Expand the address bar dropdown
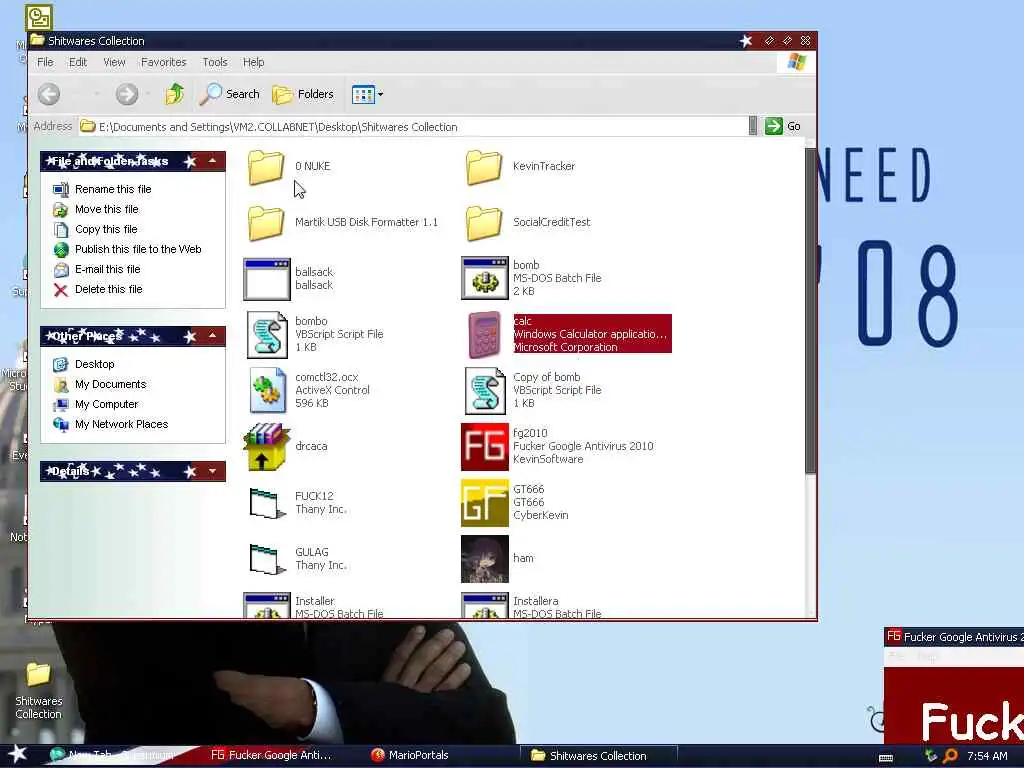1024x768 pixels. pos(752,126)
